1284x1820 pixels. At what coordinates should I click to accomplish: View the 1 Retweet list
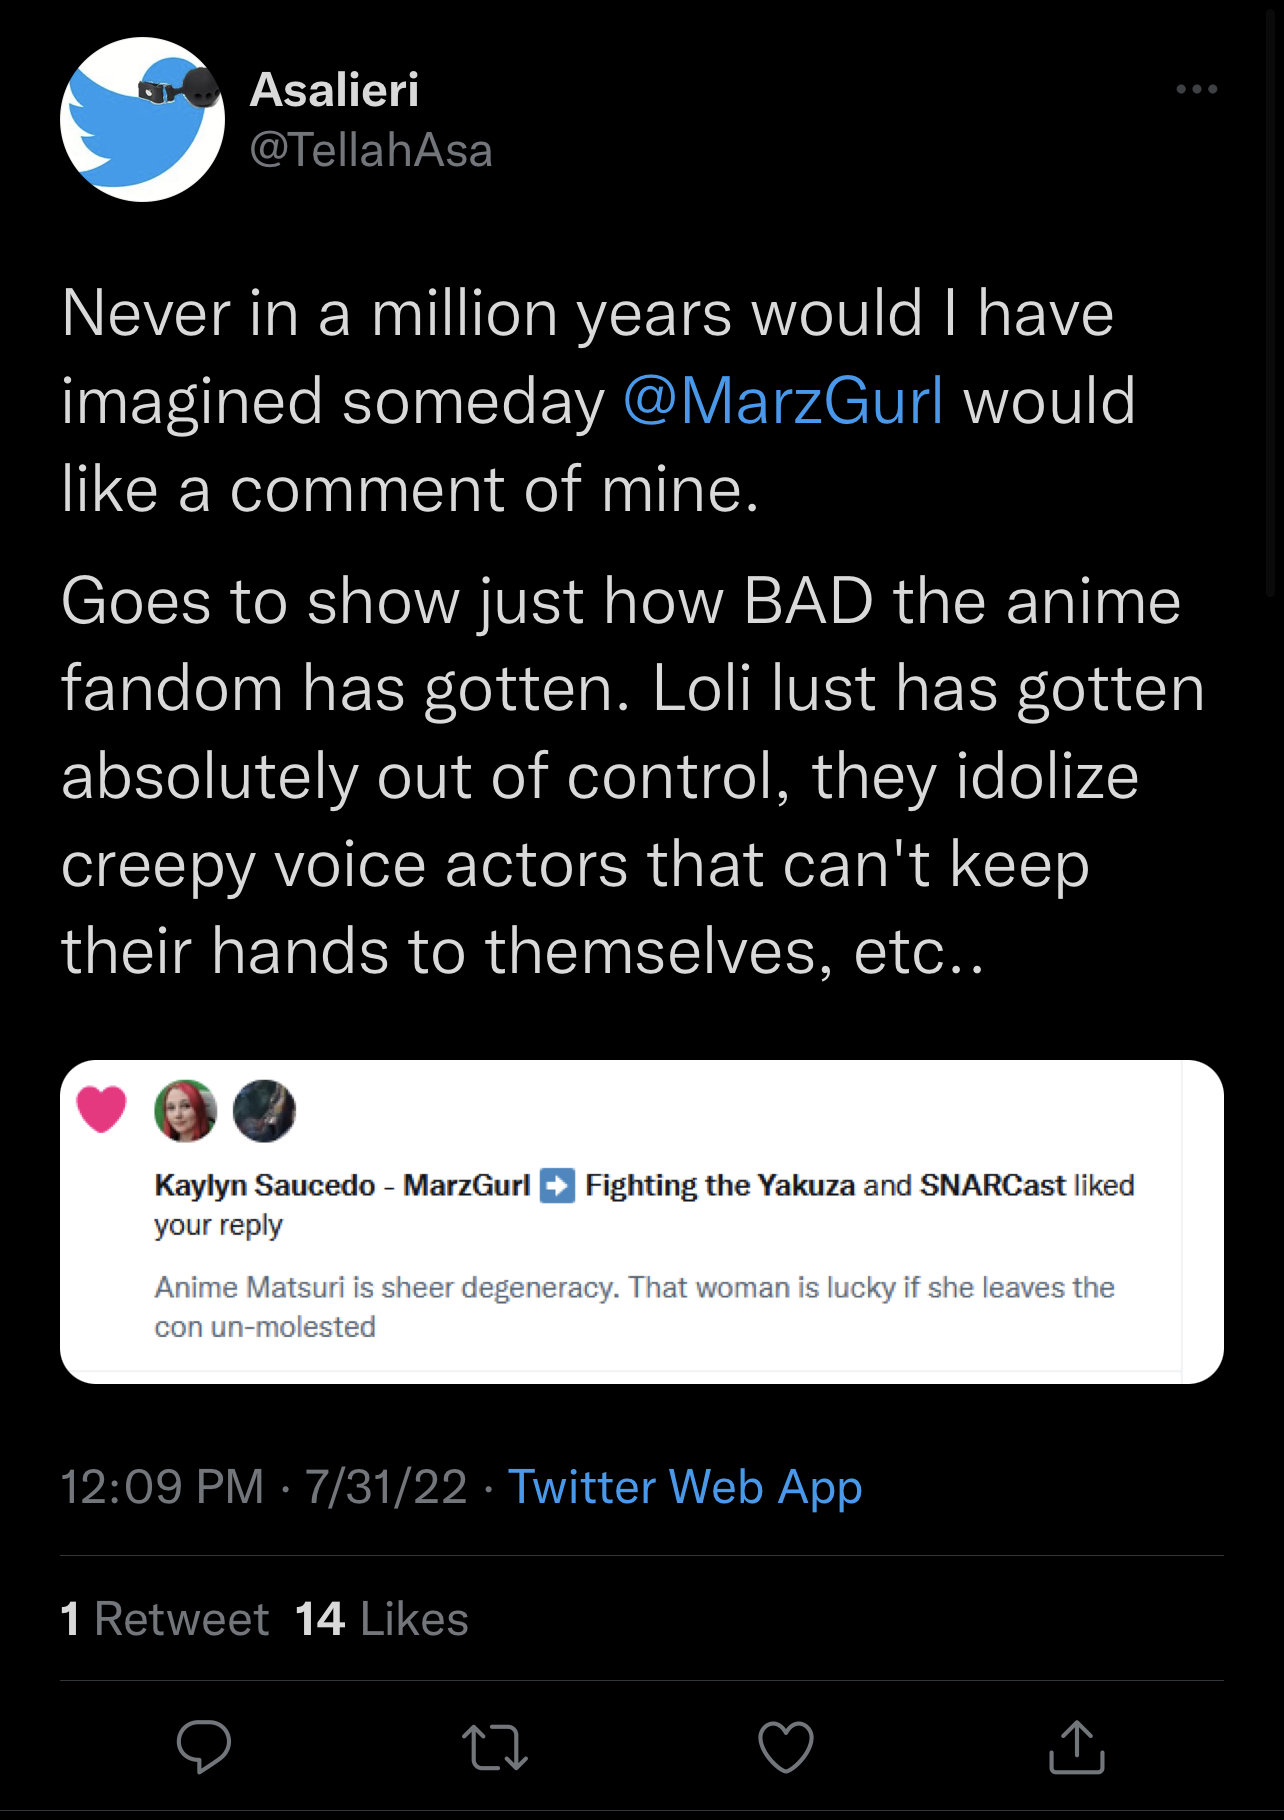(165, 1619)
